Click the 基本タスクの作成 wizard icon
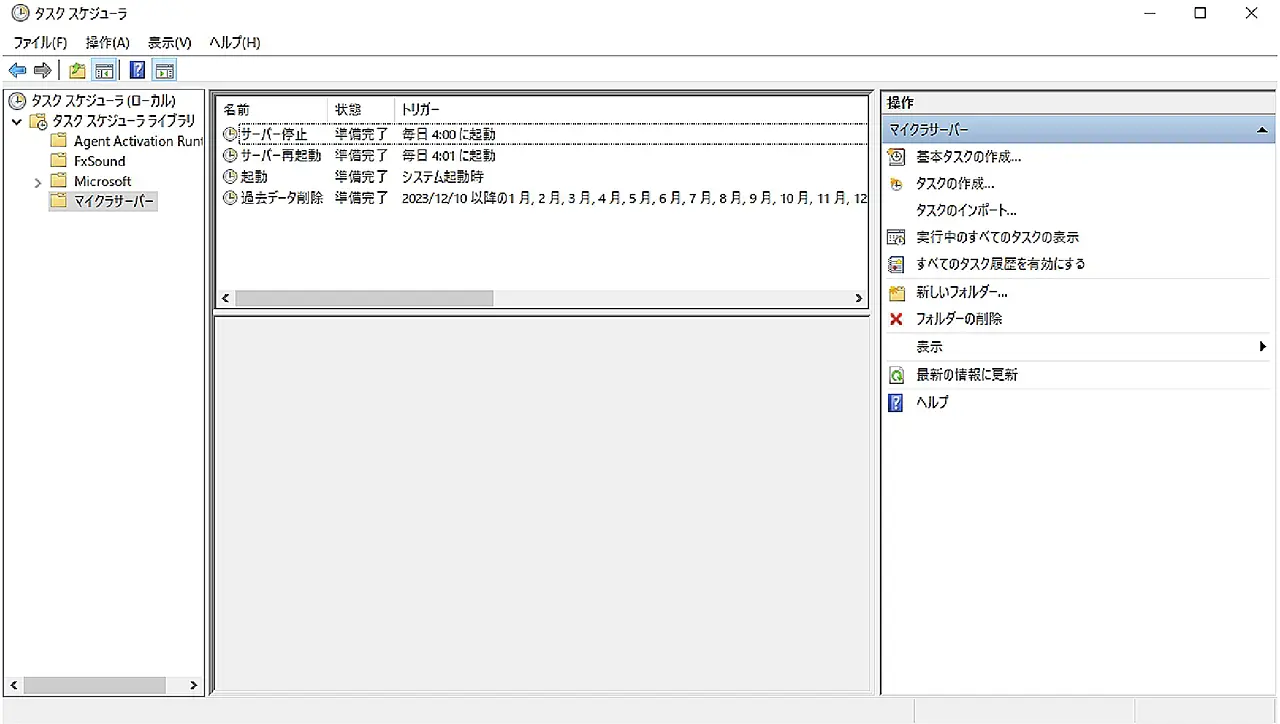1280x724 pixels. (x=896, y=157)
